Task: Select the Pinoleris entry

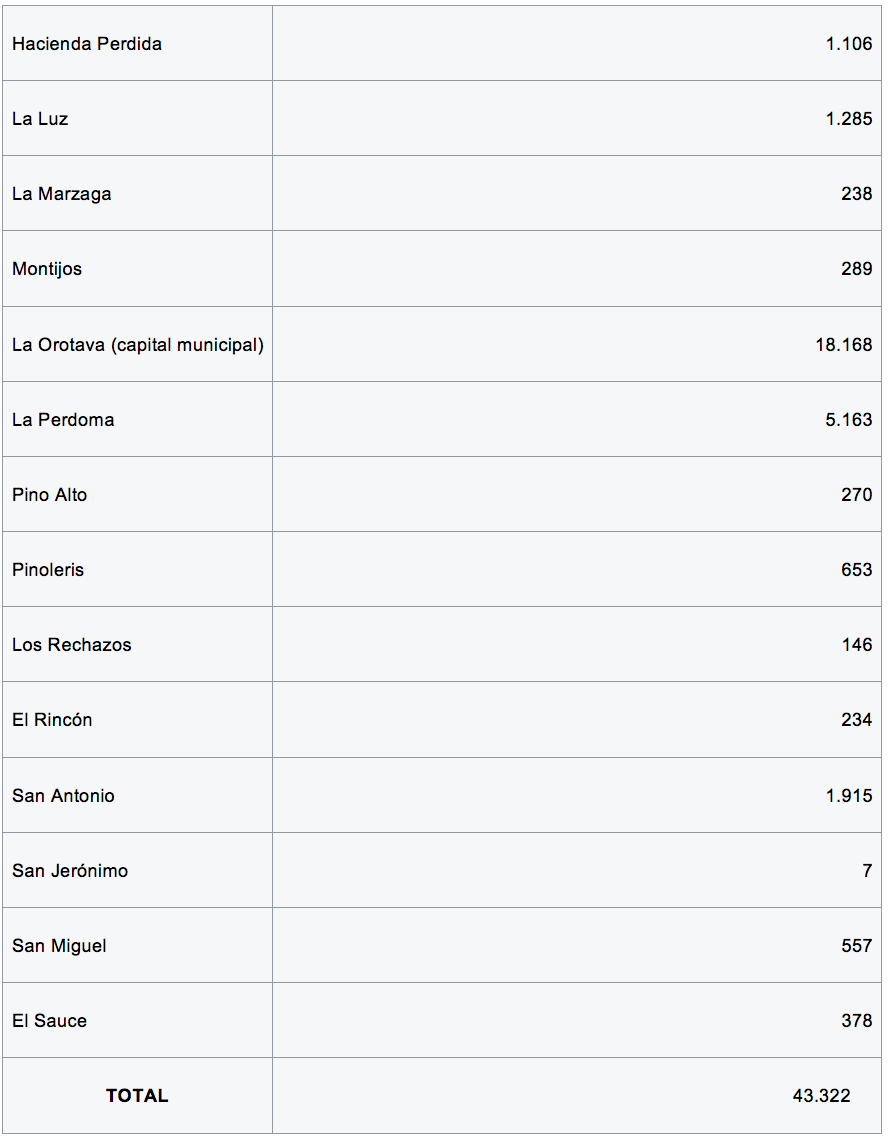Action: click(48, 570)
